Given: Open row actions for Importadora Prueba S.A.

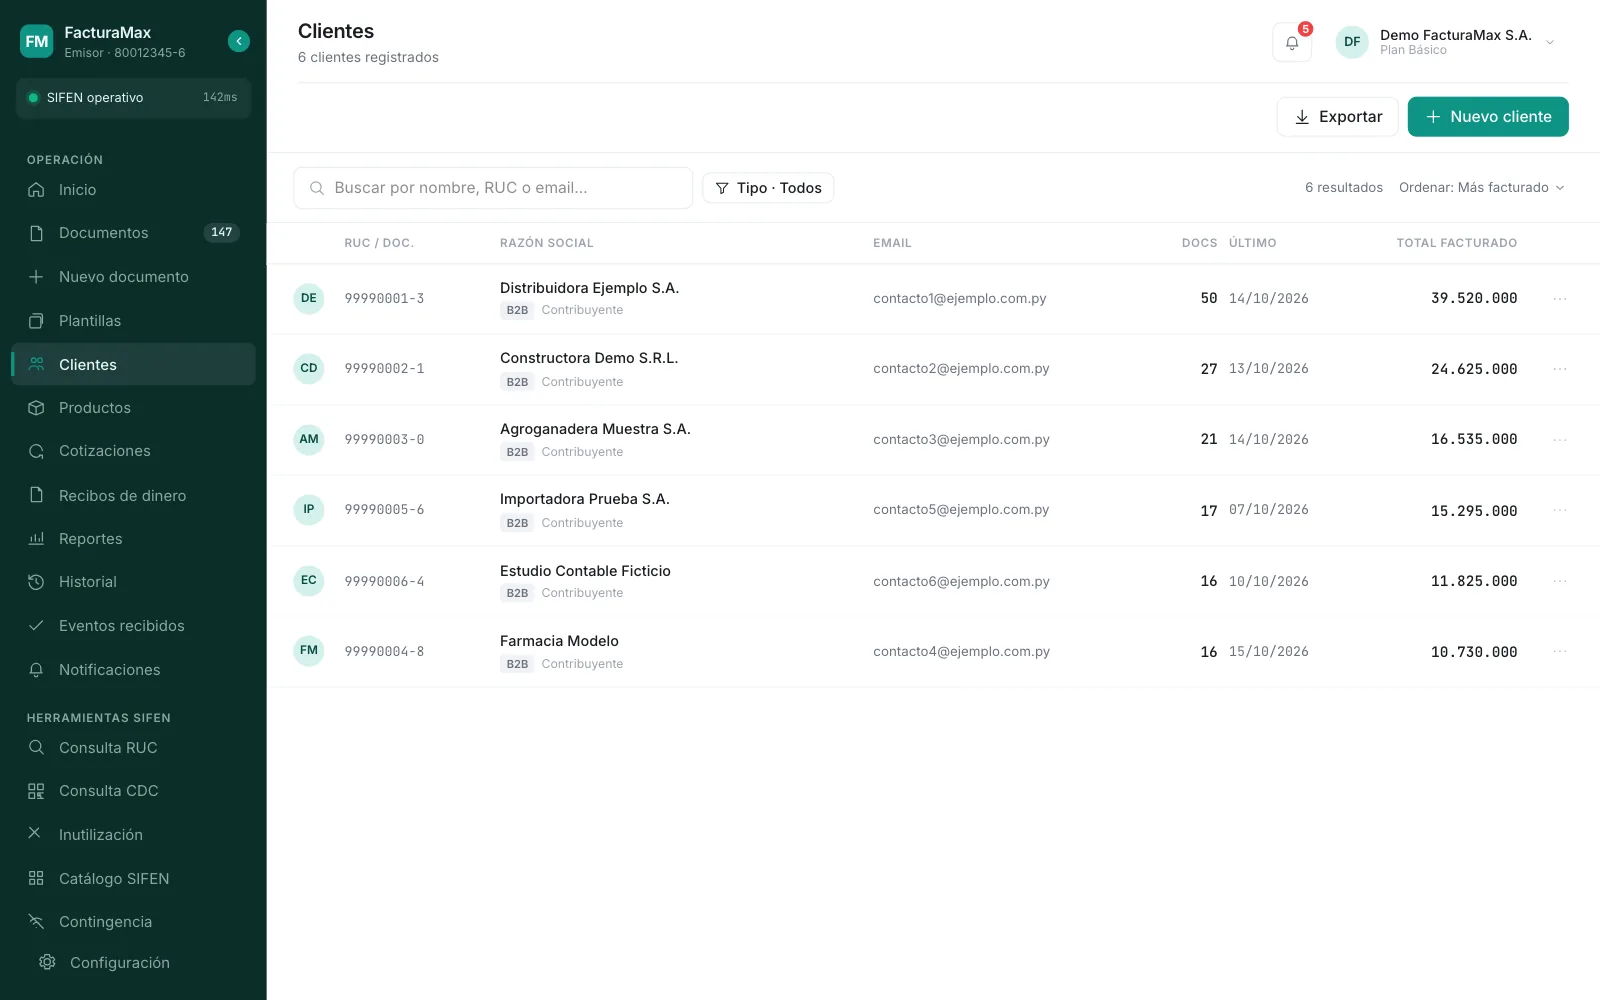Looking at the screenshot, I should click(x=1559, y=510).
